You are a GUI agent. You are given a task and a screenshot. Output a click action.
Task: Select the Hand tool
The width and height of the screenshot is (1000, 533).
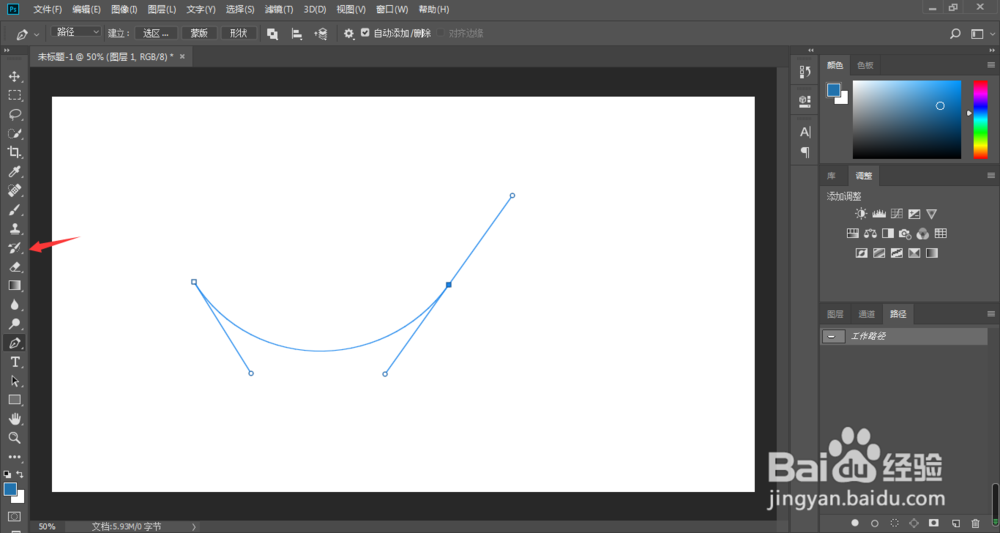point(15,419)
